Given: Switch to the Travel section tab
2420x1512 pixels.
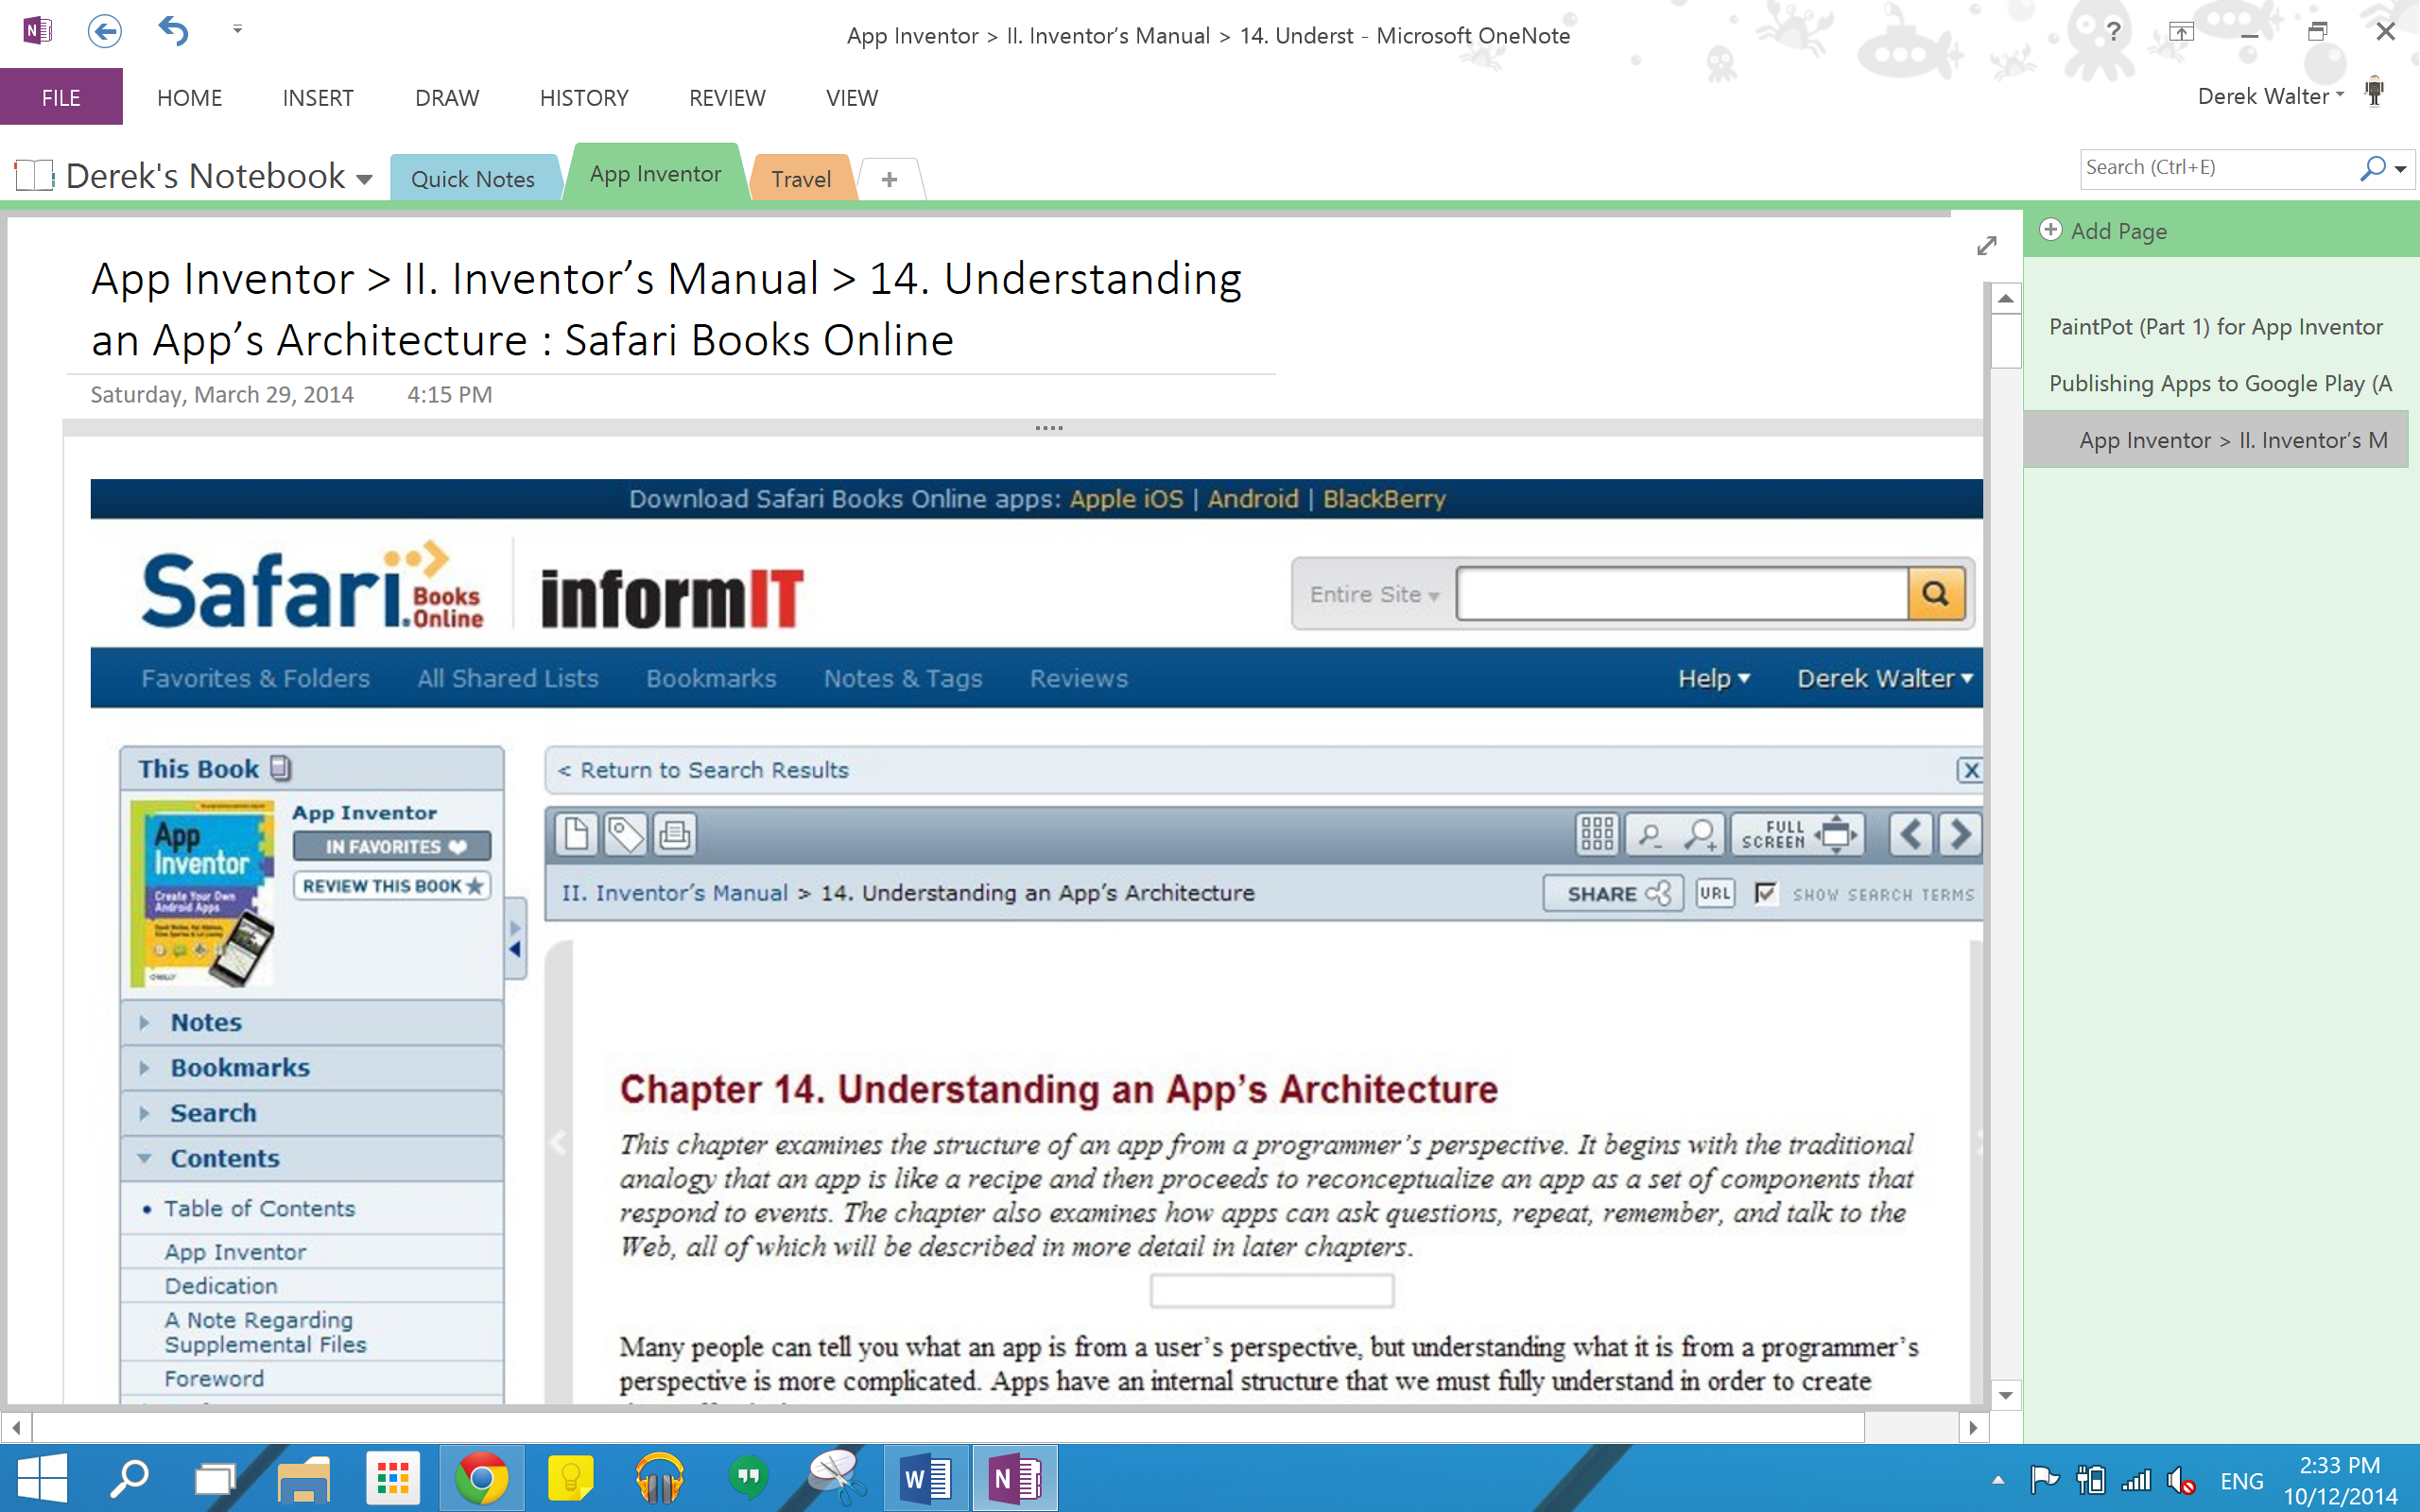Looking at the screenshot, I should point(800,179).
